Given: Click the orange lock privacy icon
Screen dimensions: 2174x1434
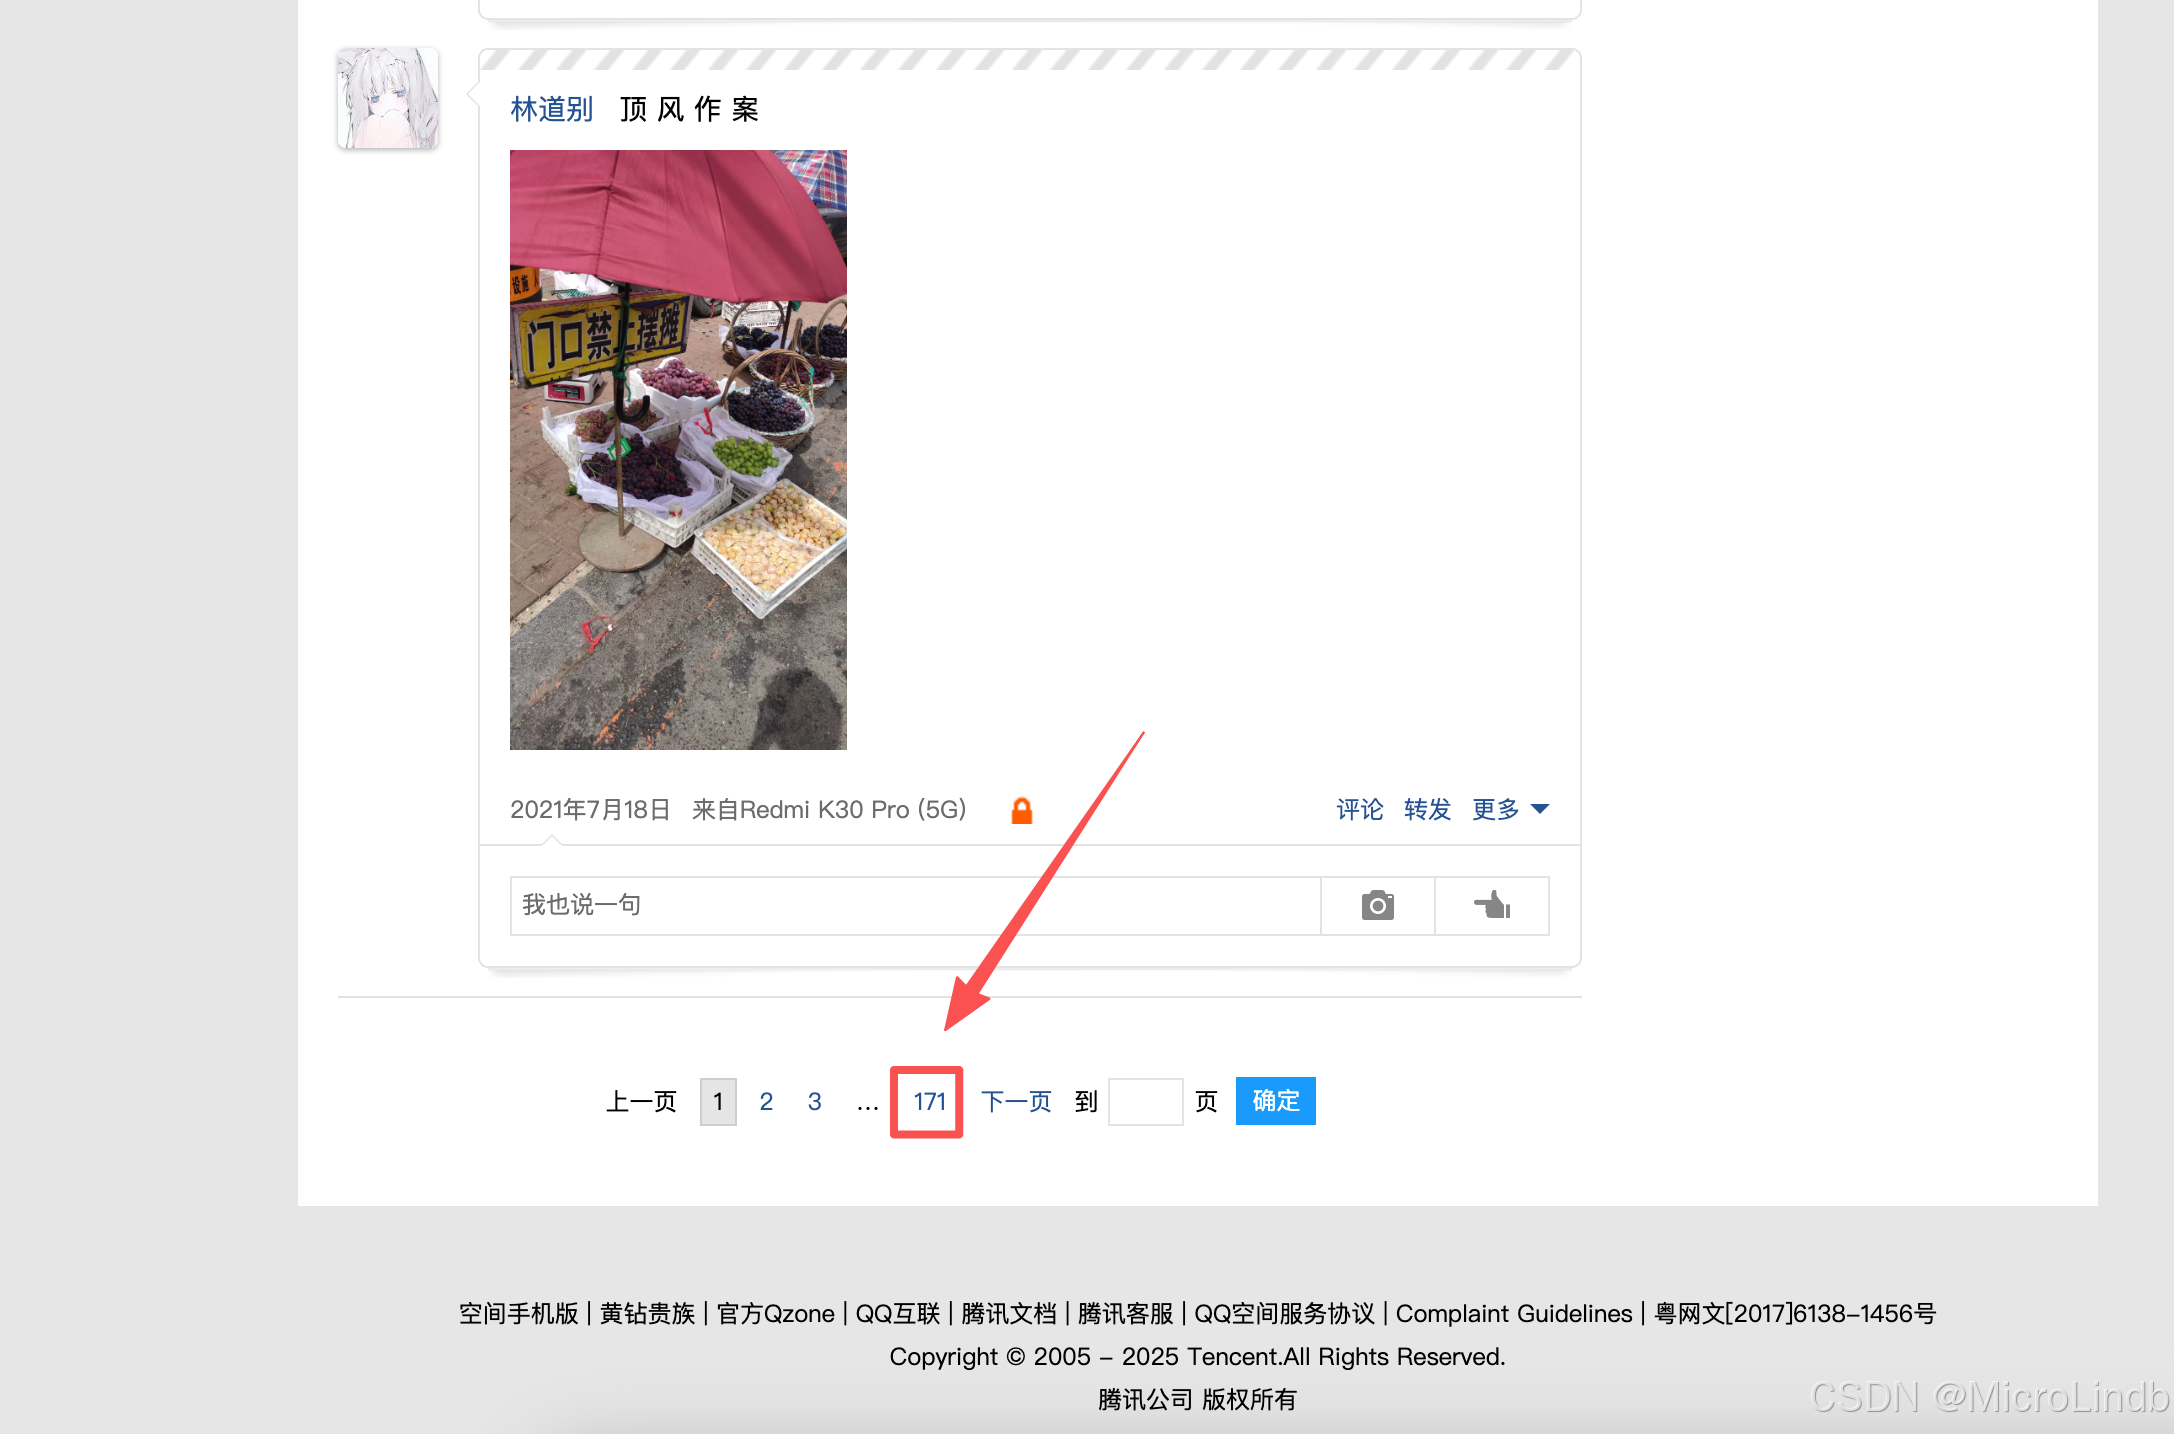Looking at the screenshot, I should (x=1021, y=810).
